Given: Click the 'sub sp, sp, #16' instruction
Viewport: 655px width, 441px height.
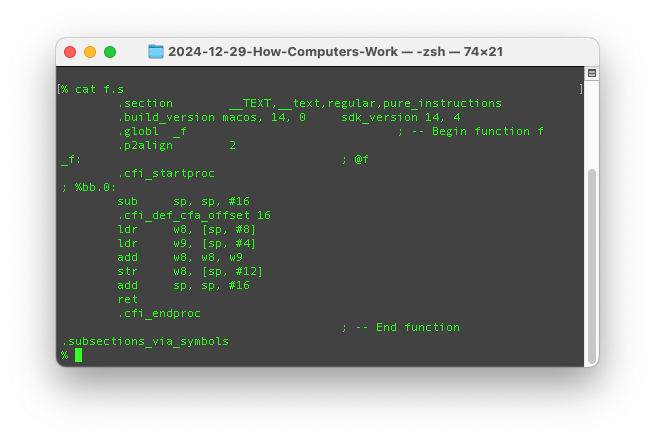Looking at the screenshot, I should [183, 201].
